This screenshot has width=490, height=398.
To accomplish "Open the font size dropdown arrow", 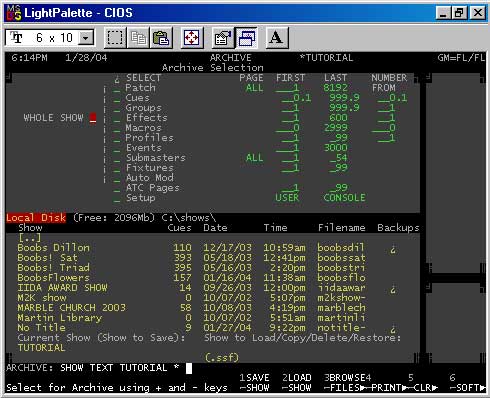I will tap(86, 38).
